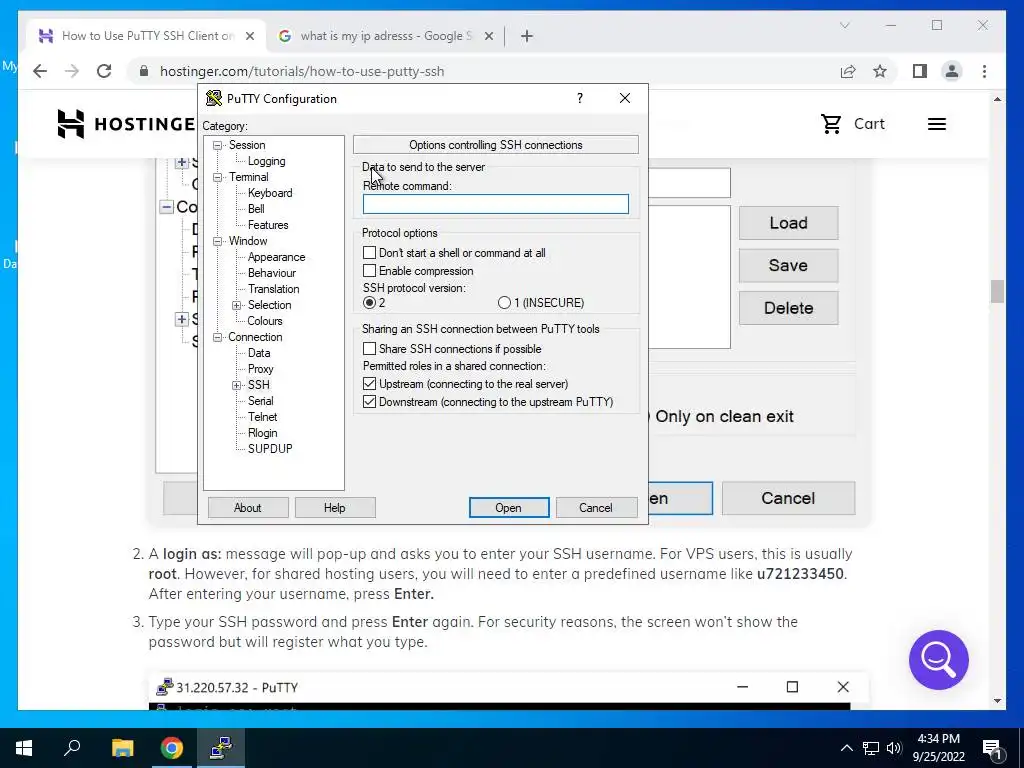
Task: Click the About button
Action: coord(248,507)
